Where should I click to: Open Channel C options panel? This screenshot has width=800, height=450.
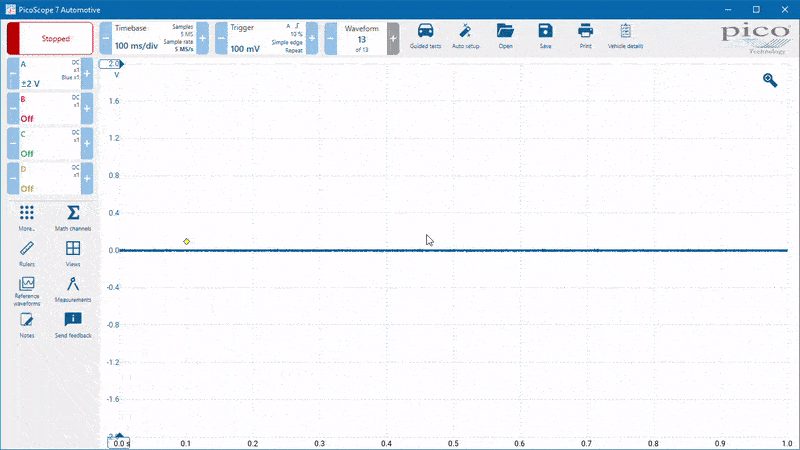(50, 143)
